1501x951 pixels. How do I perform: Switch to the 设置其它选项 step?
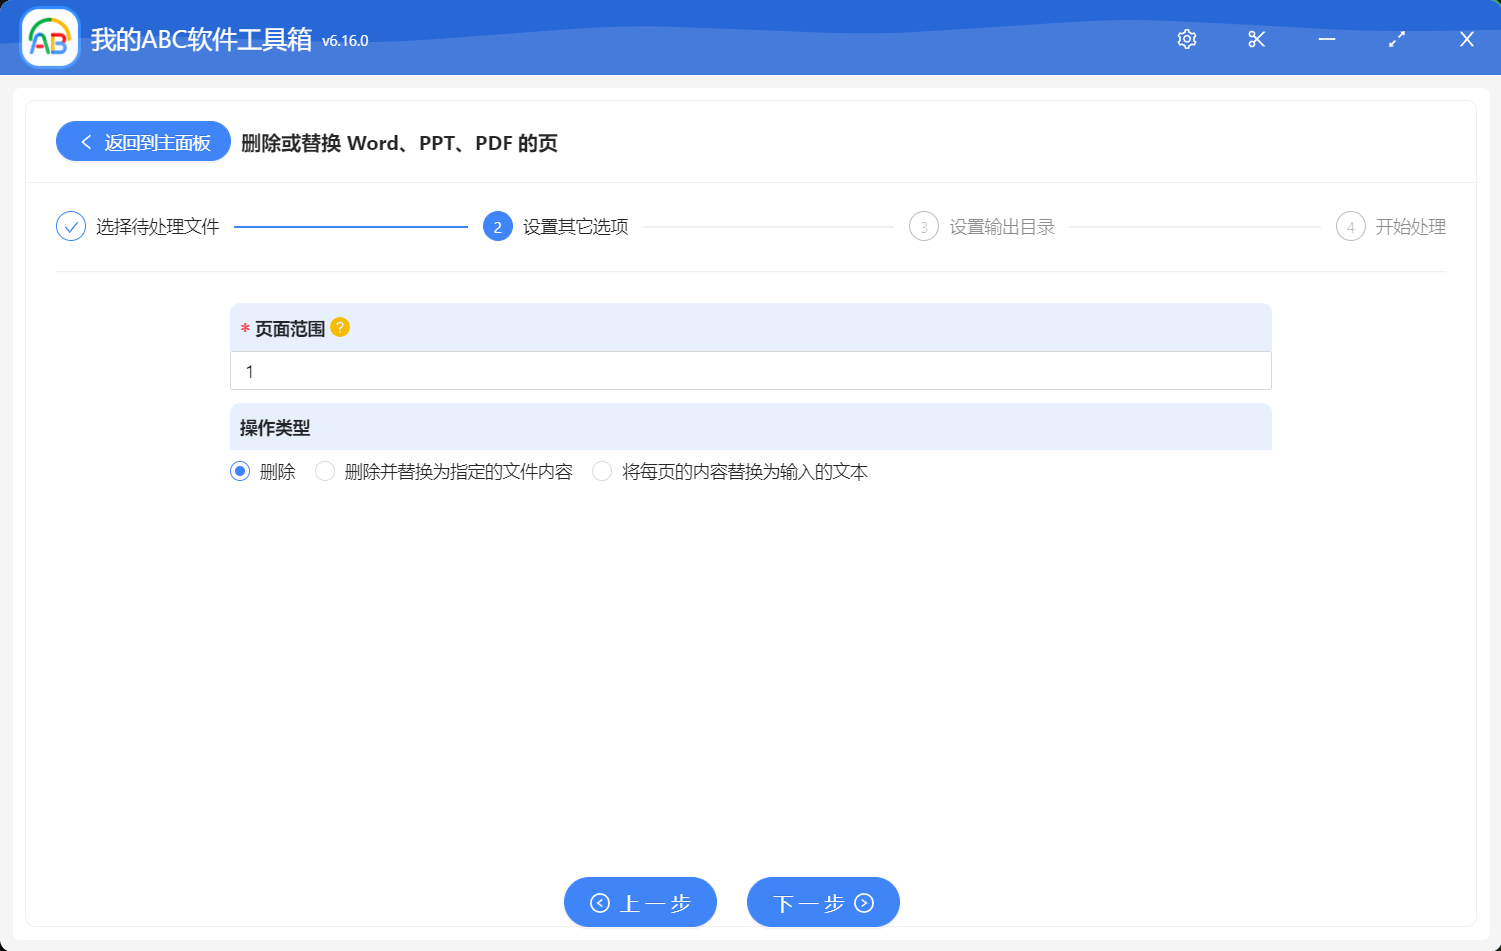coord(572,227)
